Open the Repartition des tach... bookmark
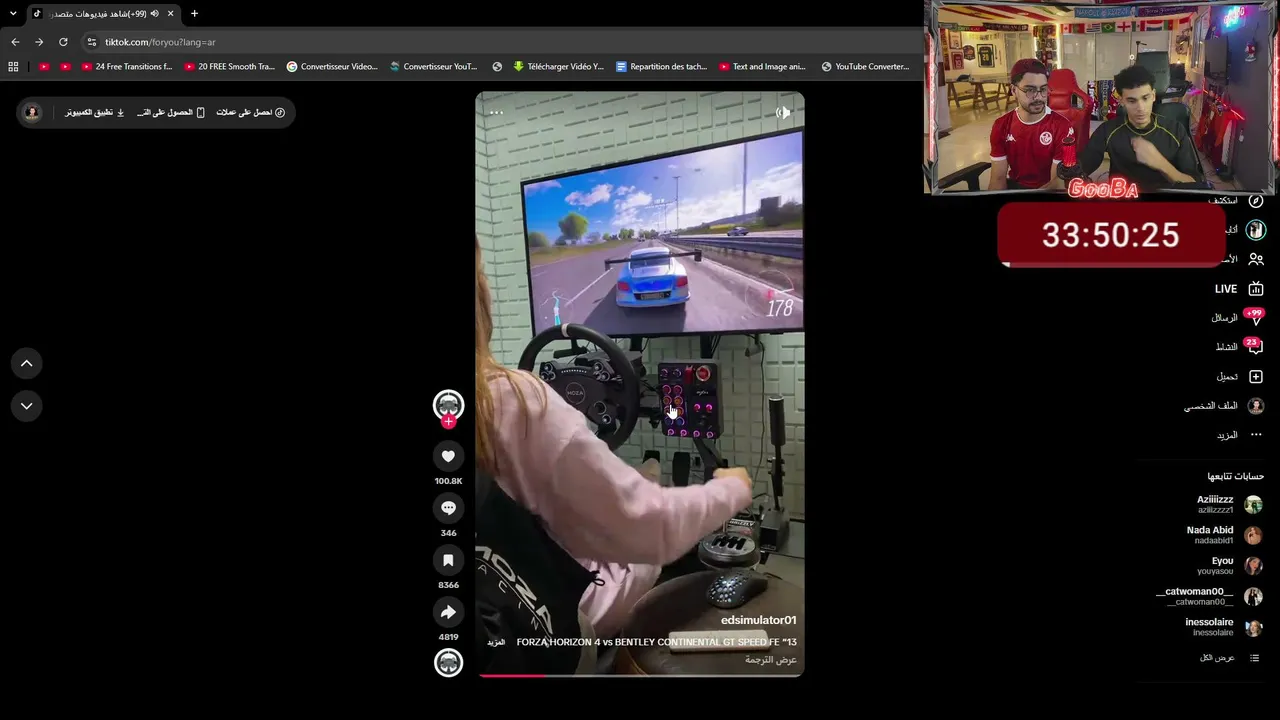1280x720 pixels. [662, 67]
